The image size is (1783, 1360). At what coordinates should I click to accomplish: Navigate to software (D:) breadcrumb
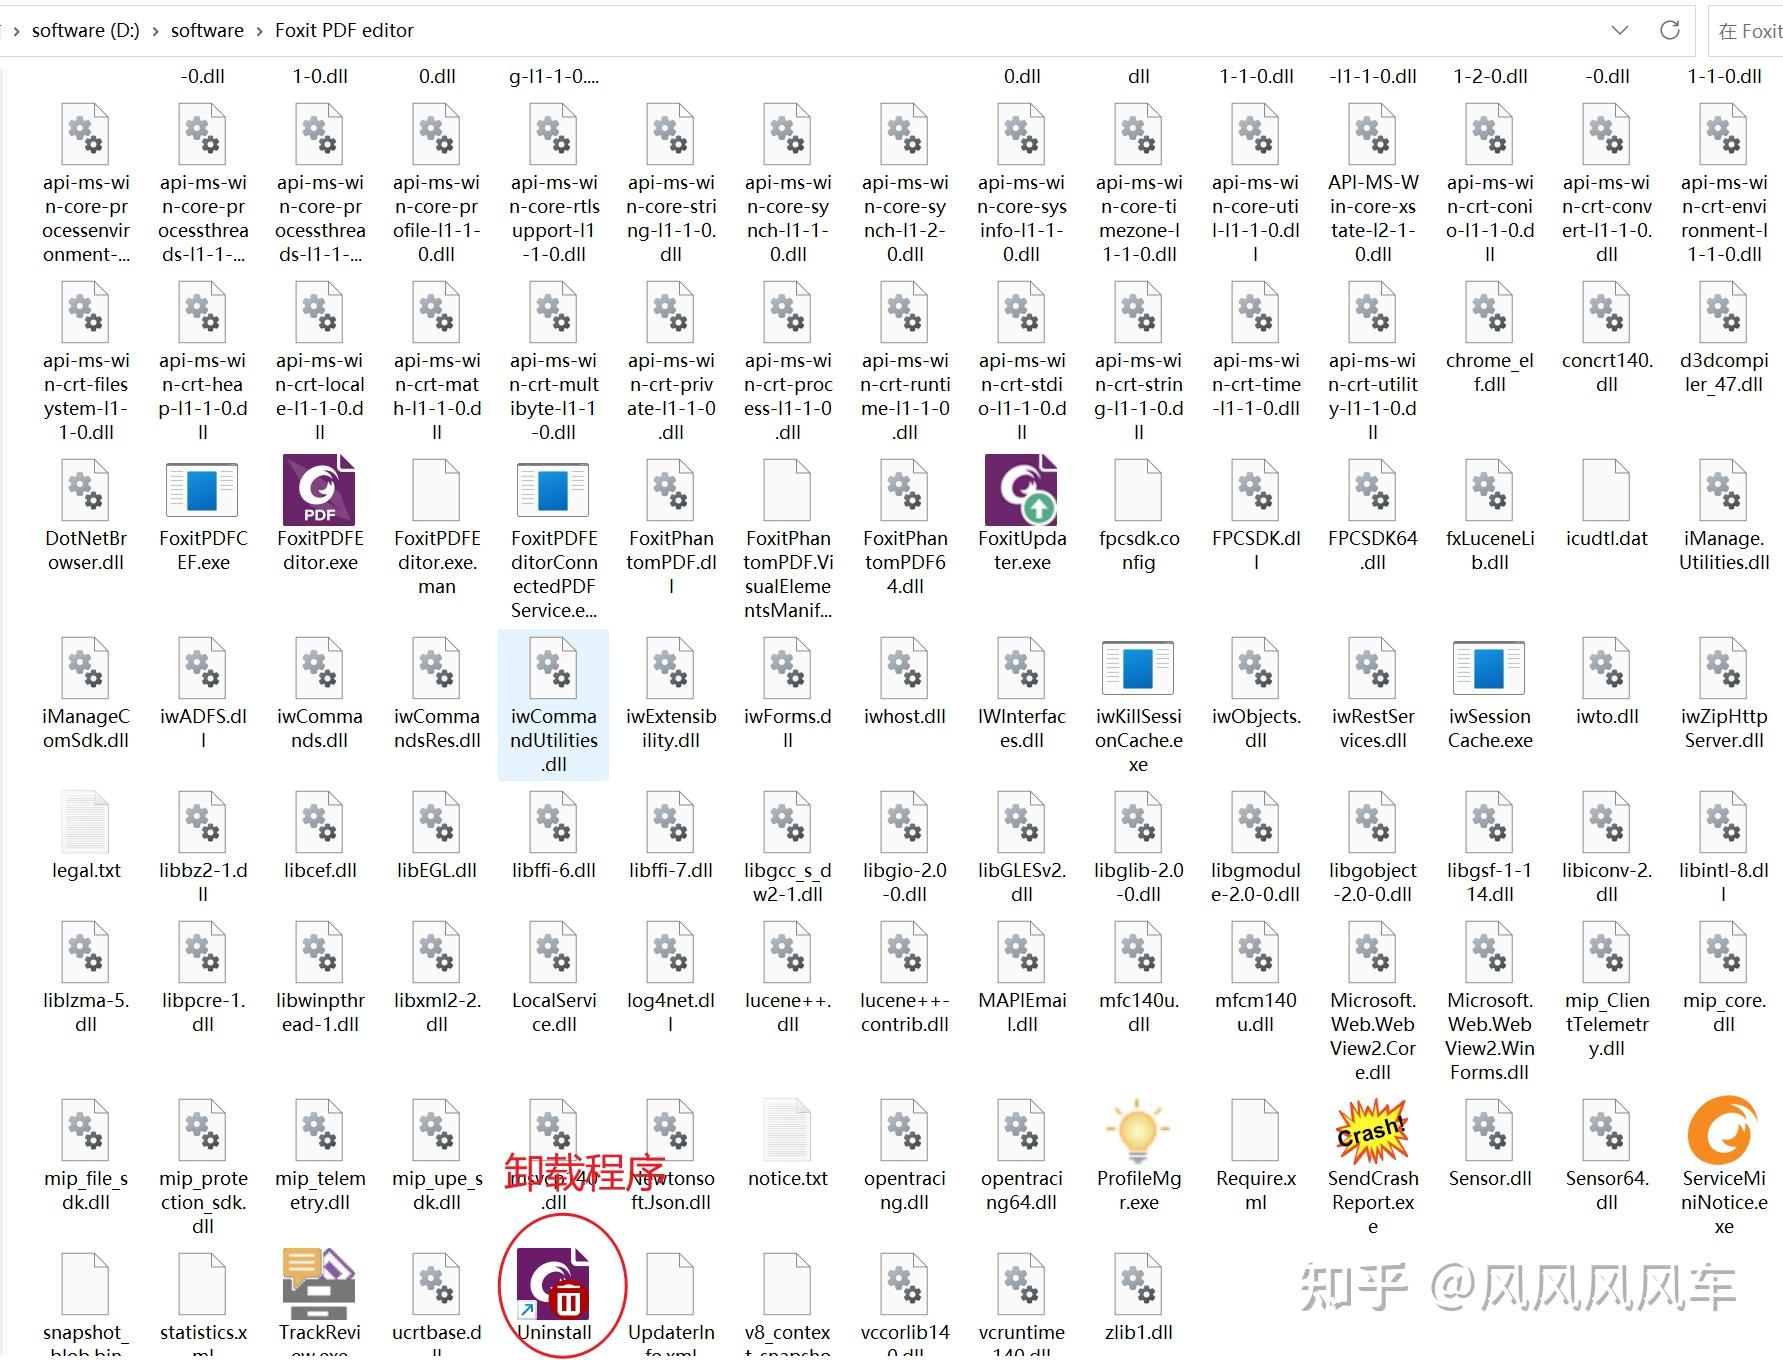[86, 31]
